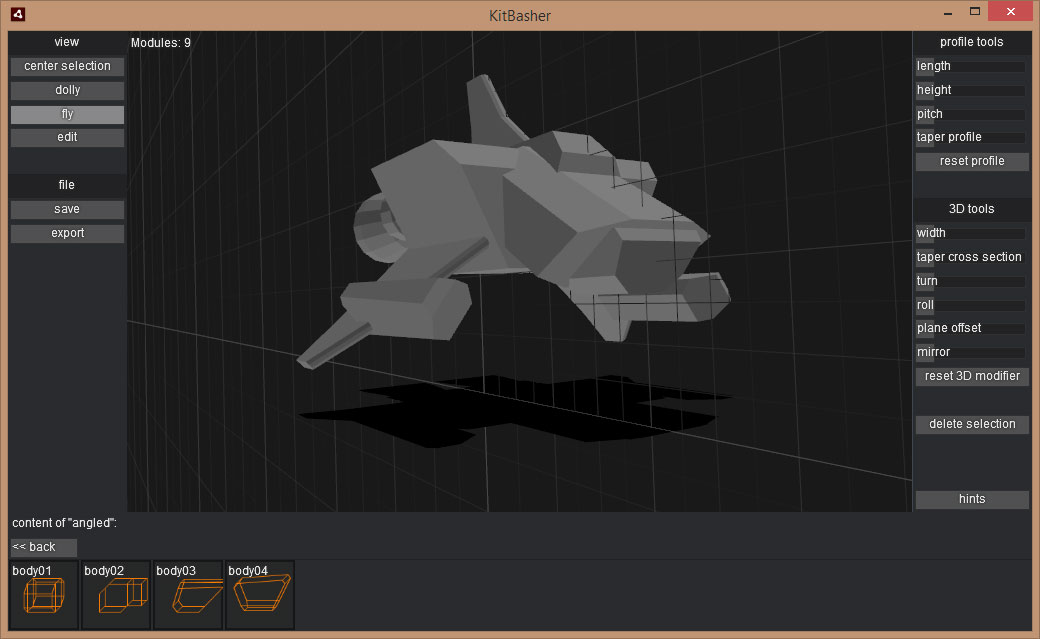Show the hints panel

[971, 499]
